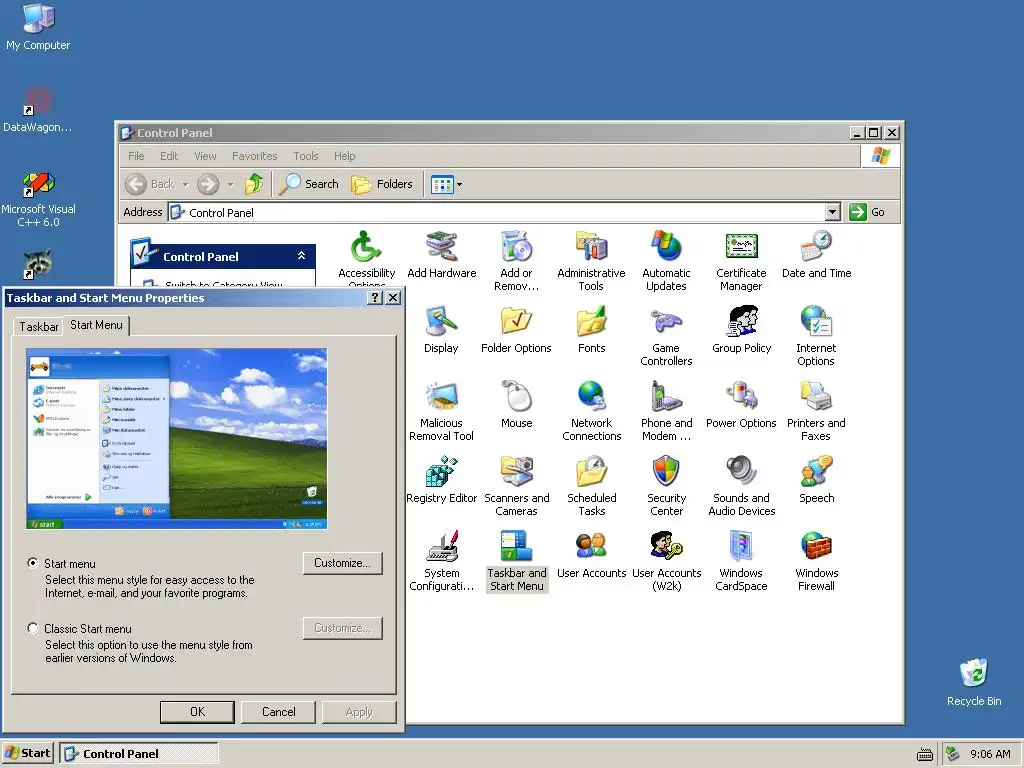Click the Start menu preview image
This screenshot has width=1024, height=768.
177,438
